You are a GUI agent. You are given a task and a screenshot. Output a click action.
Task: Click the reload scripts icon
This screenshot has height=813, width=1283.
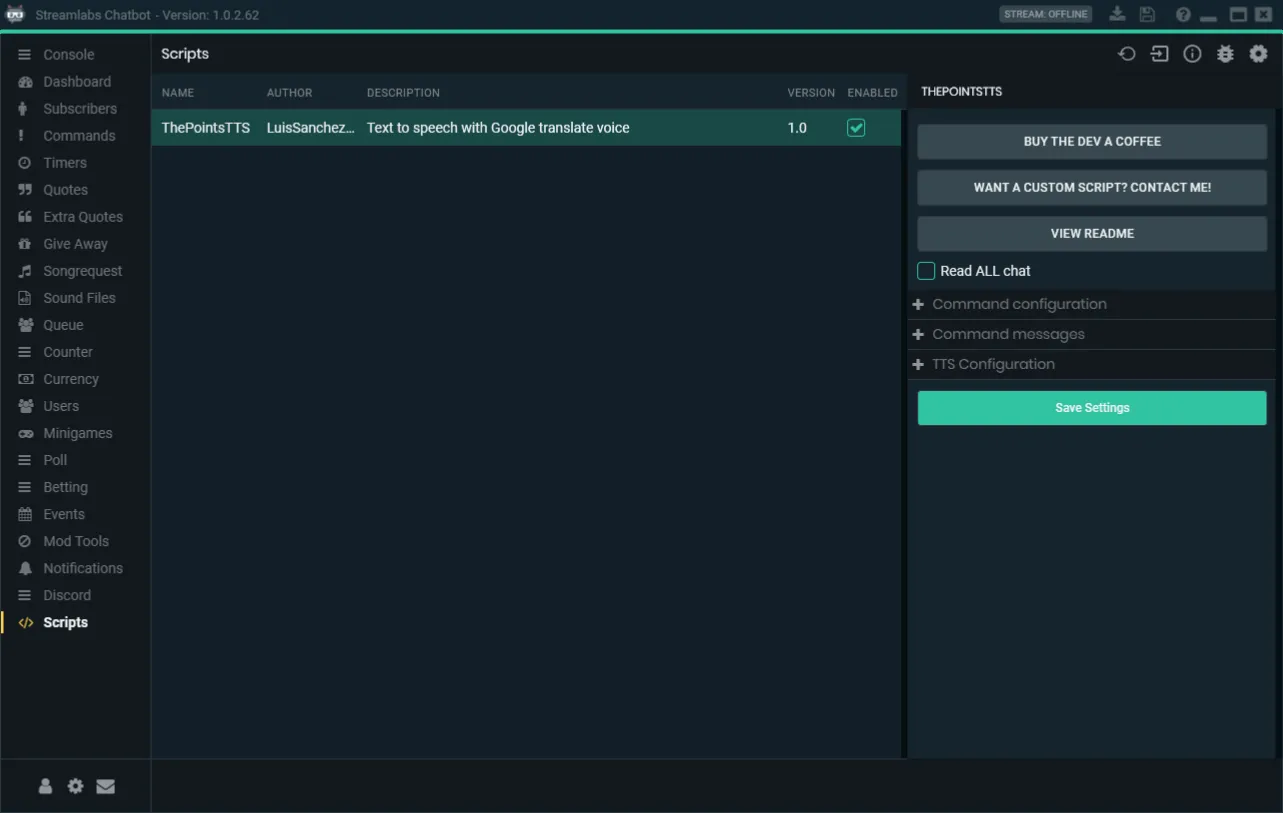1127,54
